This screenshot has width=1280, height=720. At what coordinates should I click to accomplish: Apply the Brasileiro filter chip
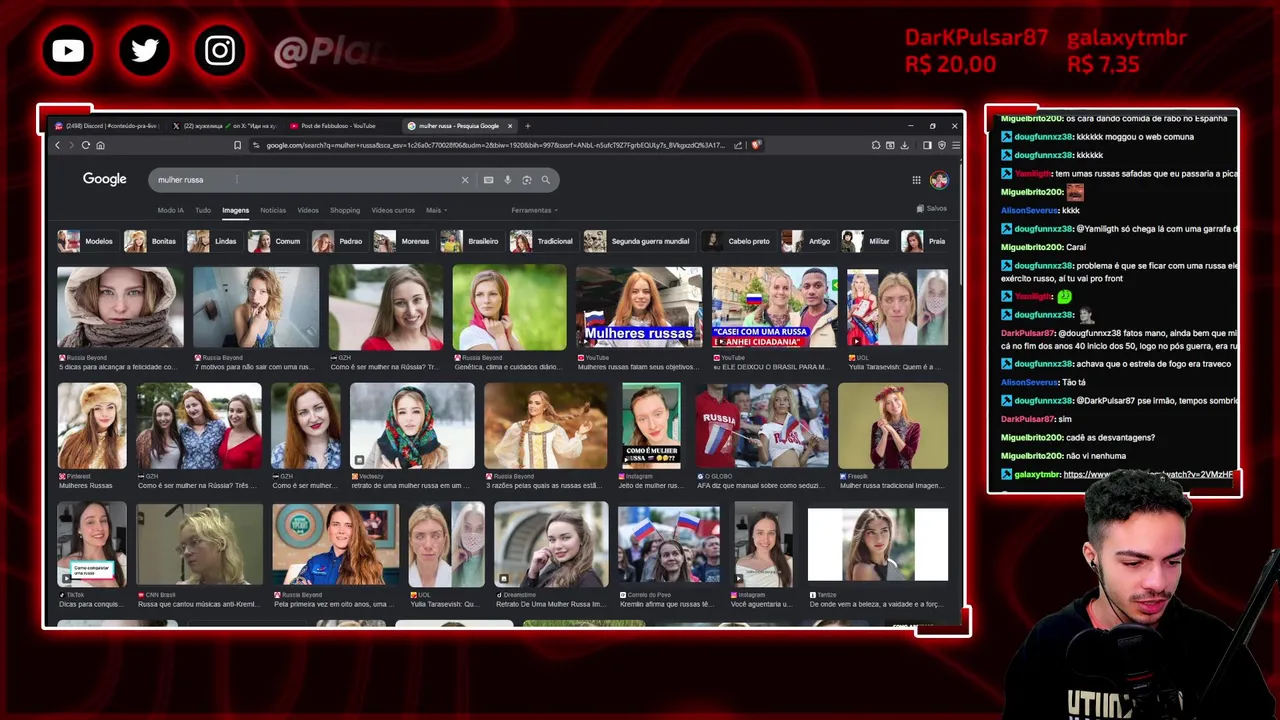(x=470, y=241)
